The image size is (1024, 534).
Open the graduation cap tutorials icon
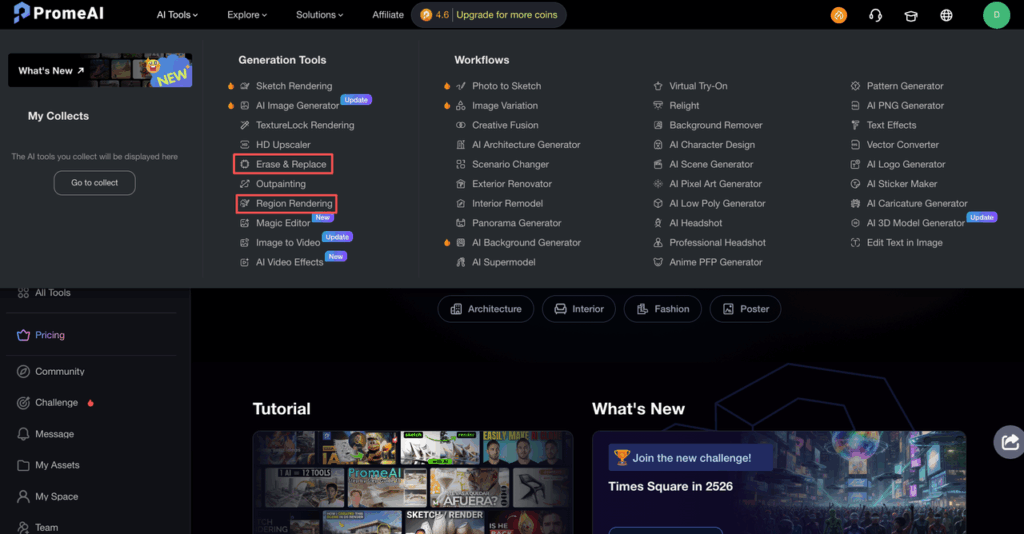910,16
